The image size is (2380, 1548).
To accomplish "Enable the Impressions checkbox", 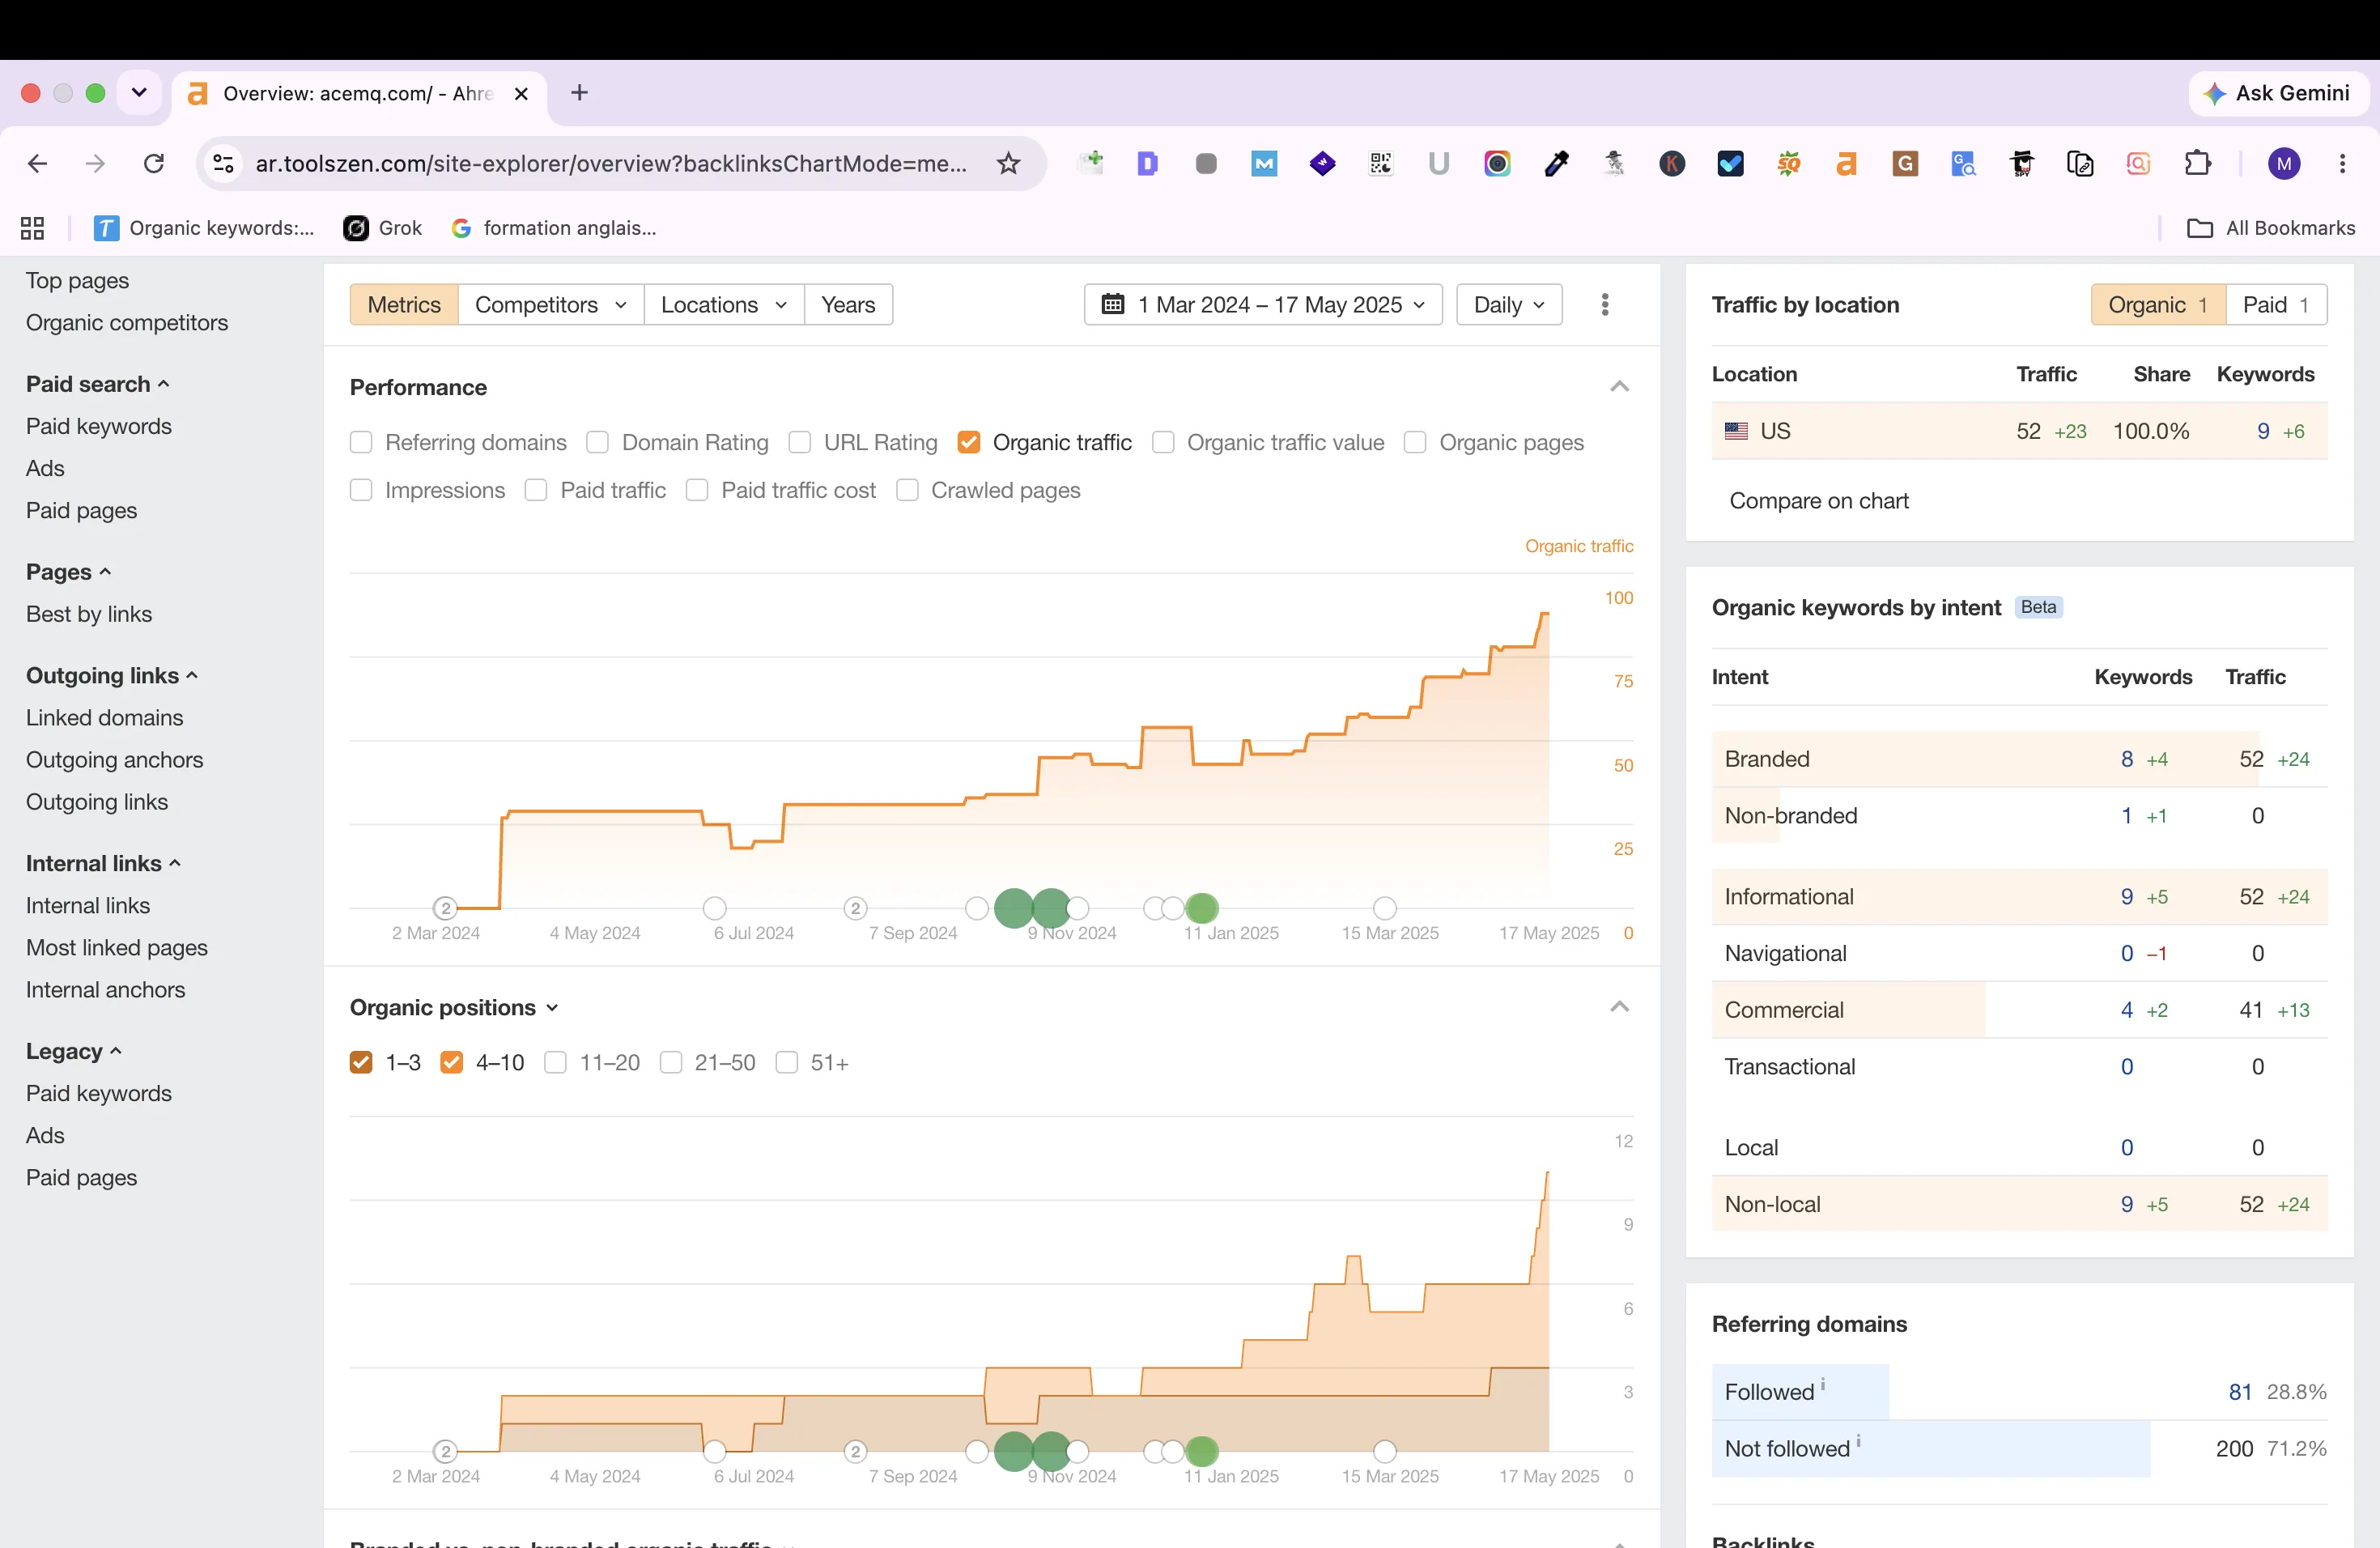I will point(361,490).
